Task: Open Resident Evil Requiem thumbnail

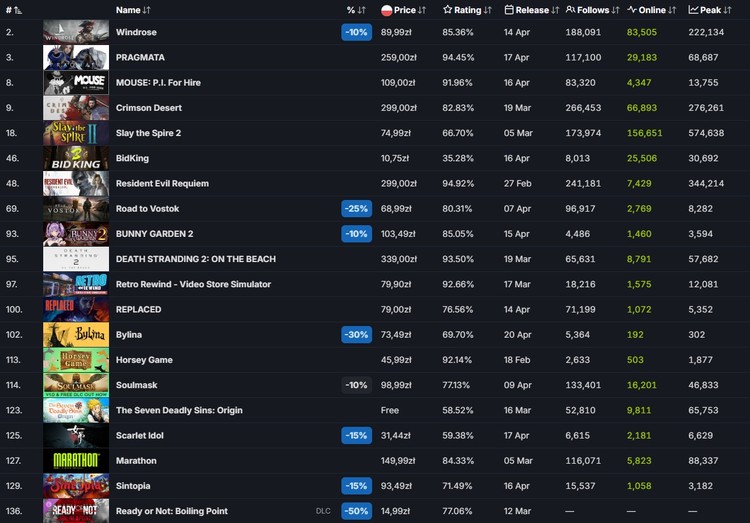Action: [x=76, y=184]
